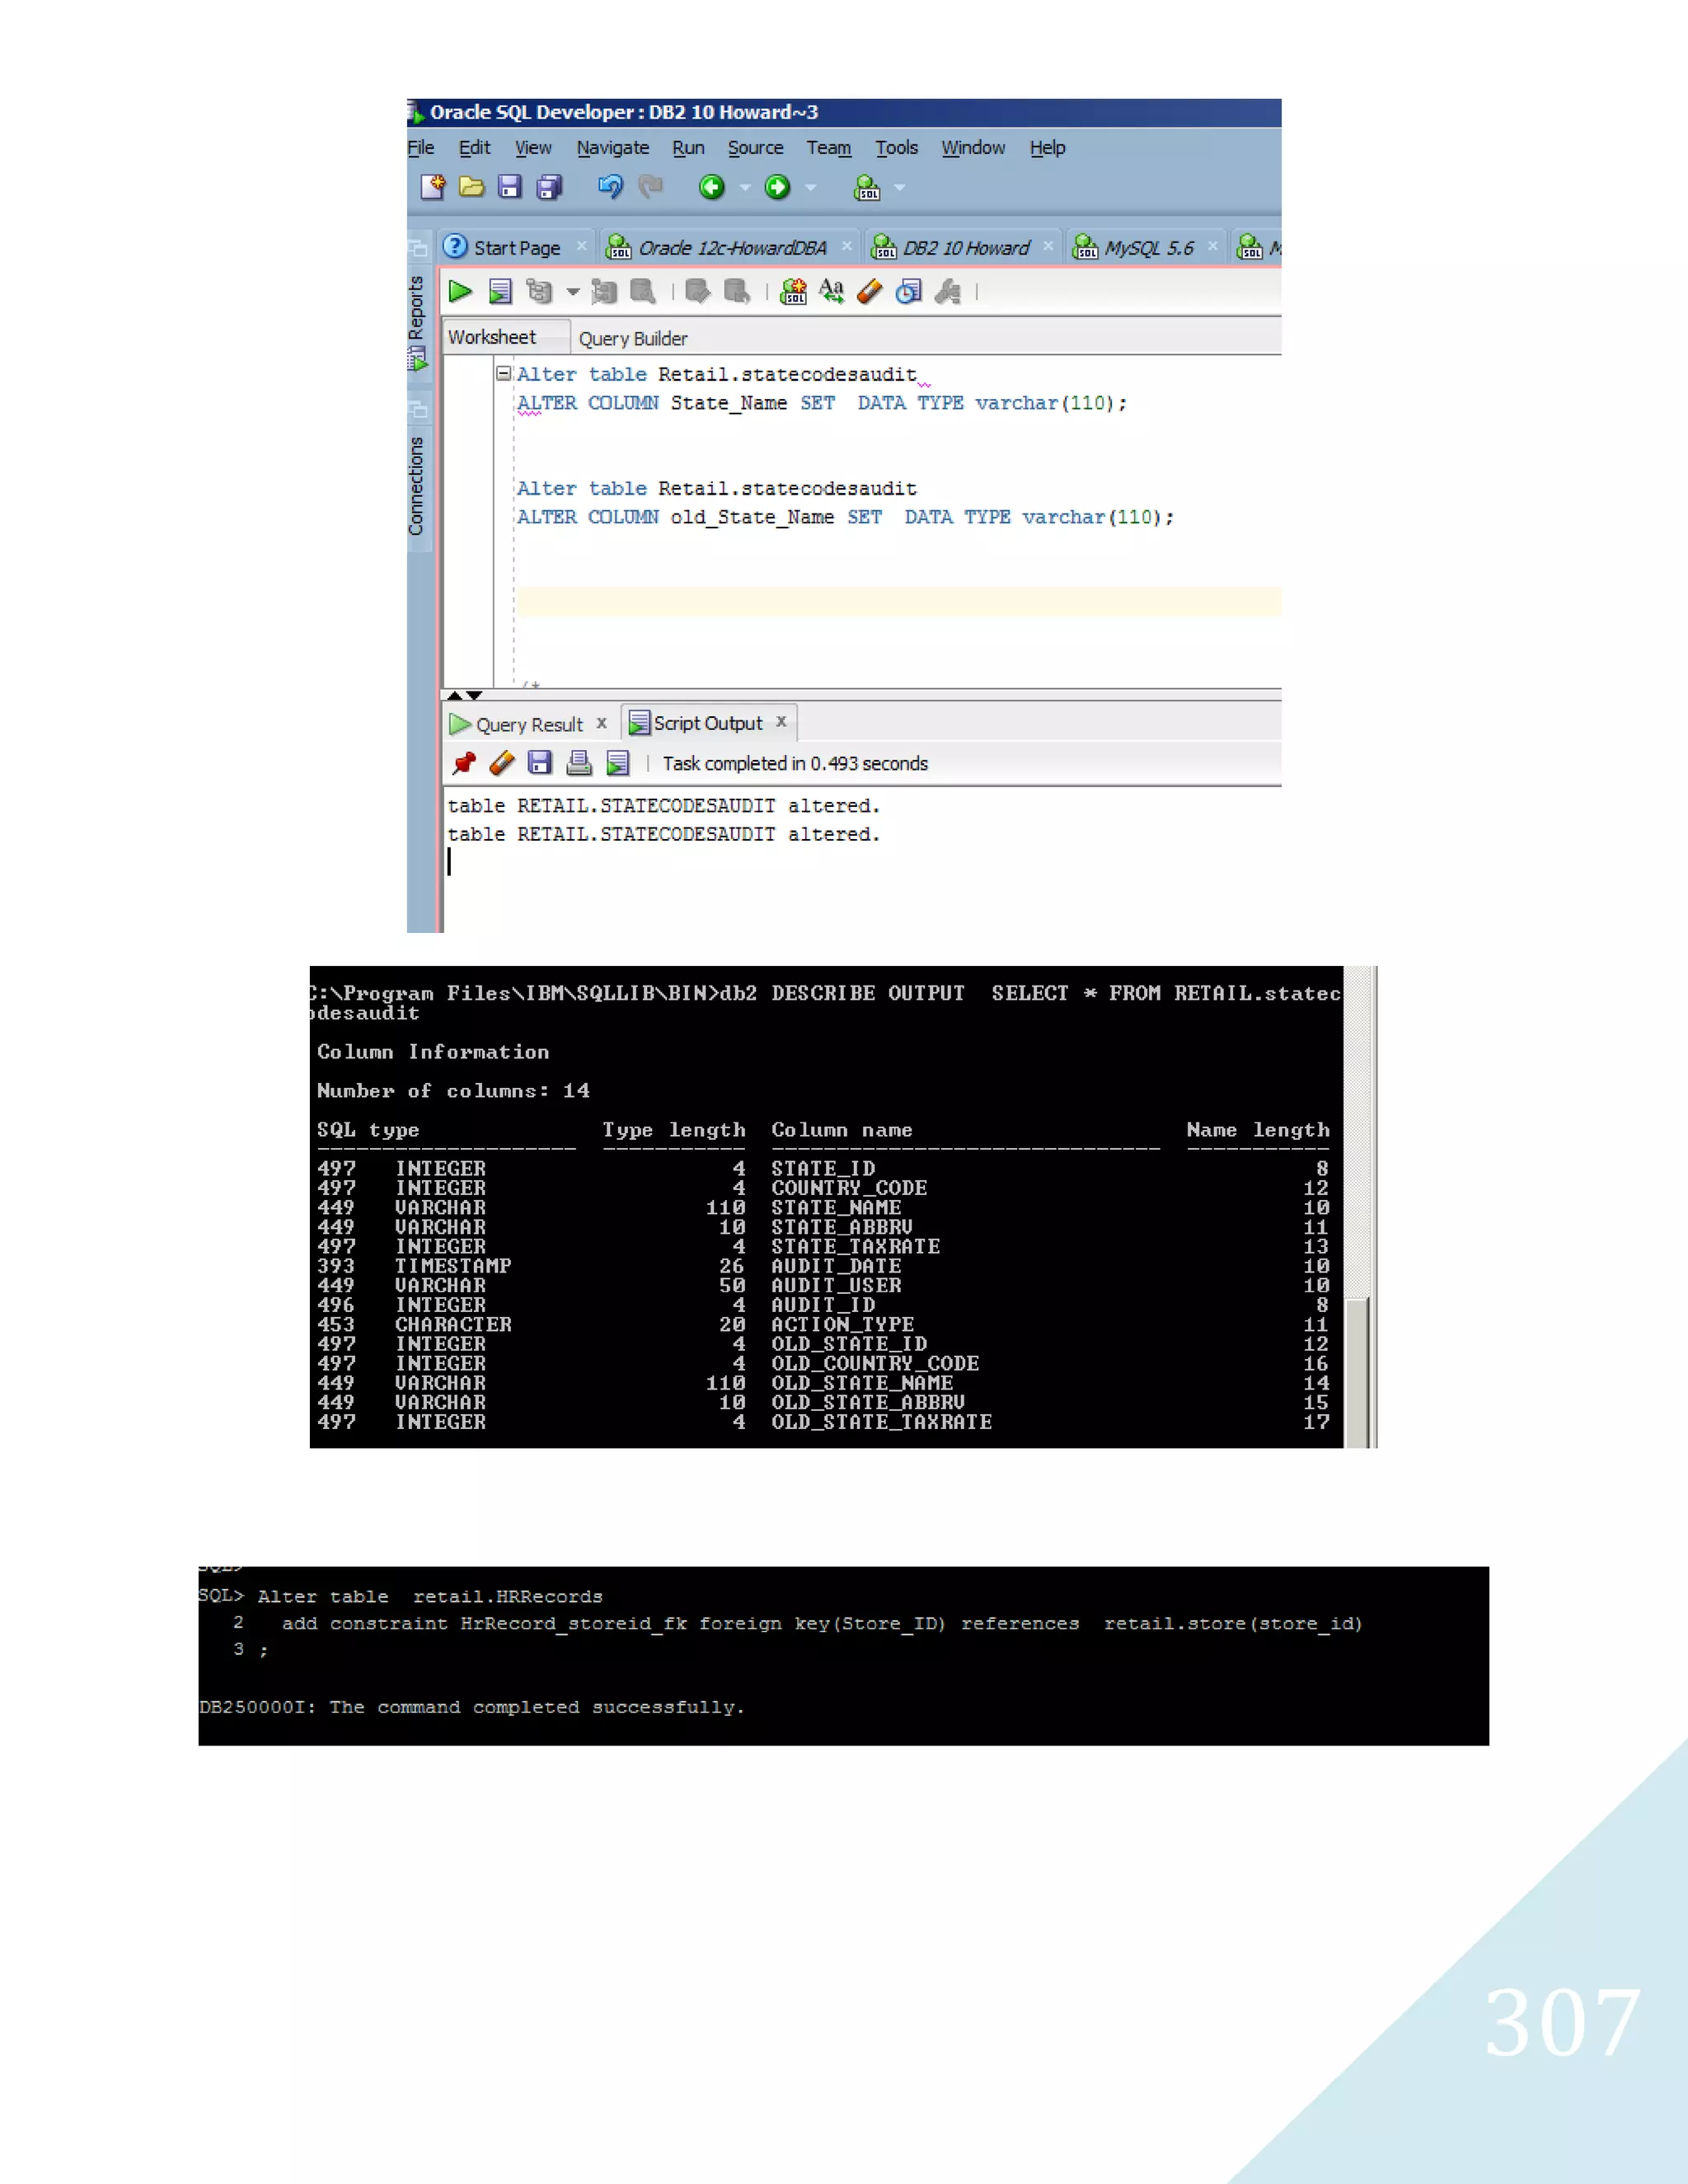Run statement with green play button

(x=460, y=291)
